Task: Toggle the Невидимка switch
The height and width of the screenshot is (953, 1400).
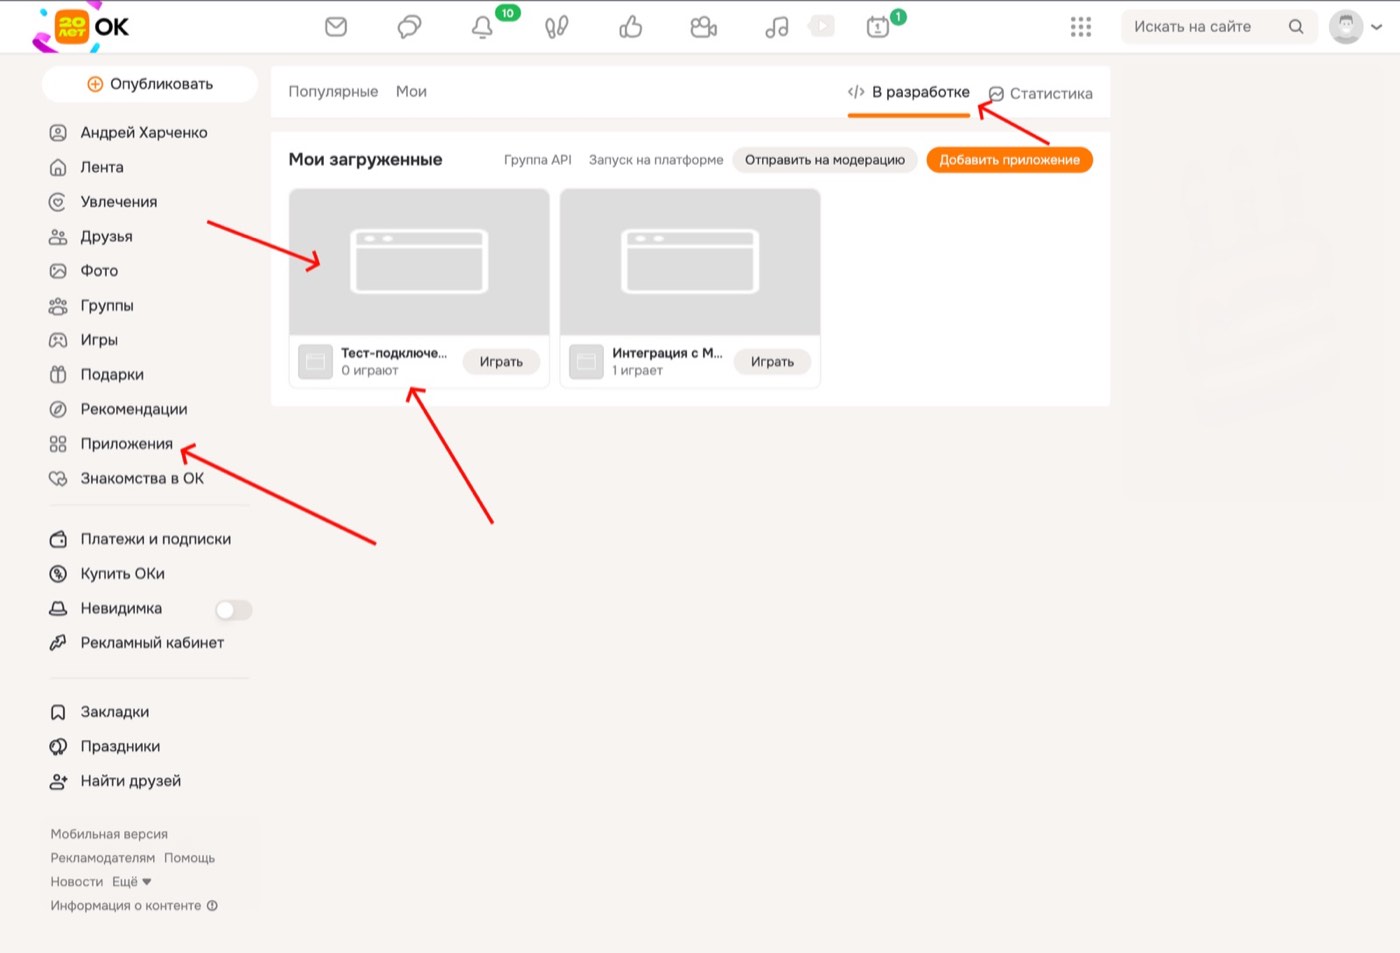Action: (x=234, y=609)
